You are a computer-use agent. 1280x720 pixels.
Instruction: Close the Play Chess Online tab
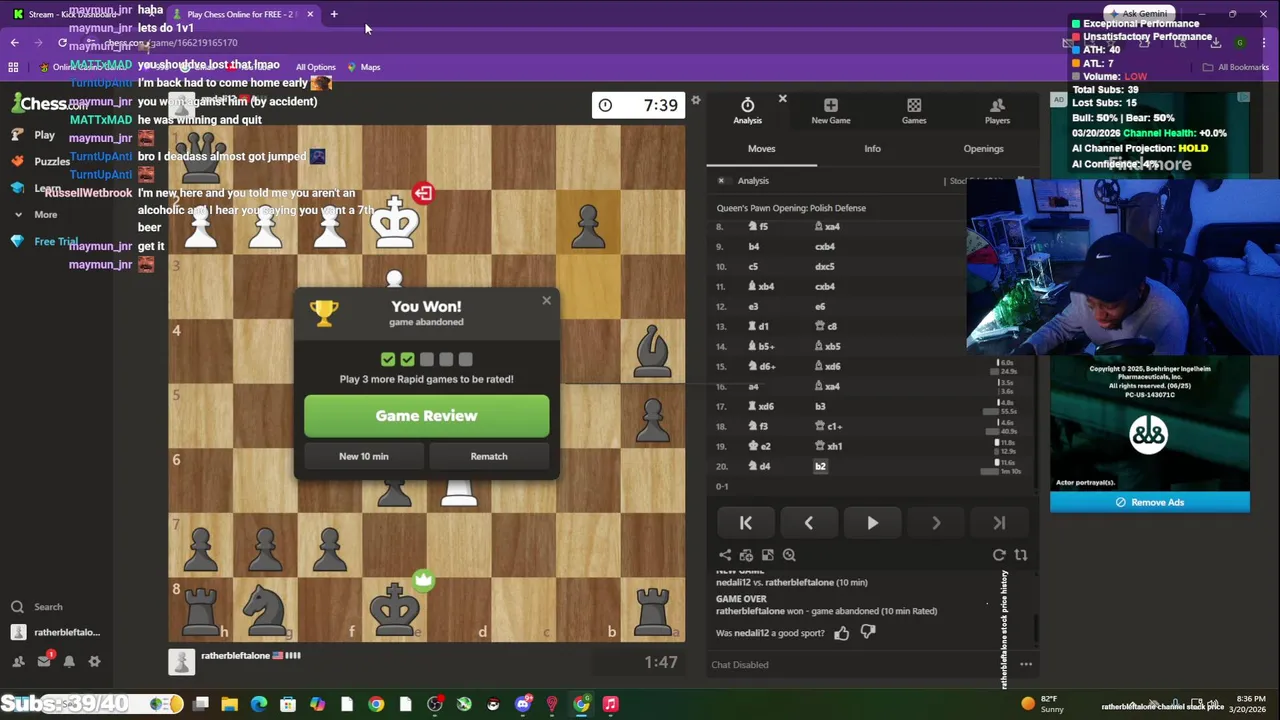pos(310,14)
